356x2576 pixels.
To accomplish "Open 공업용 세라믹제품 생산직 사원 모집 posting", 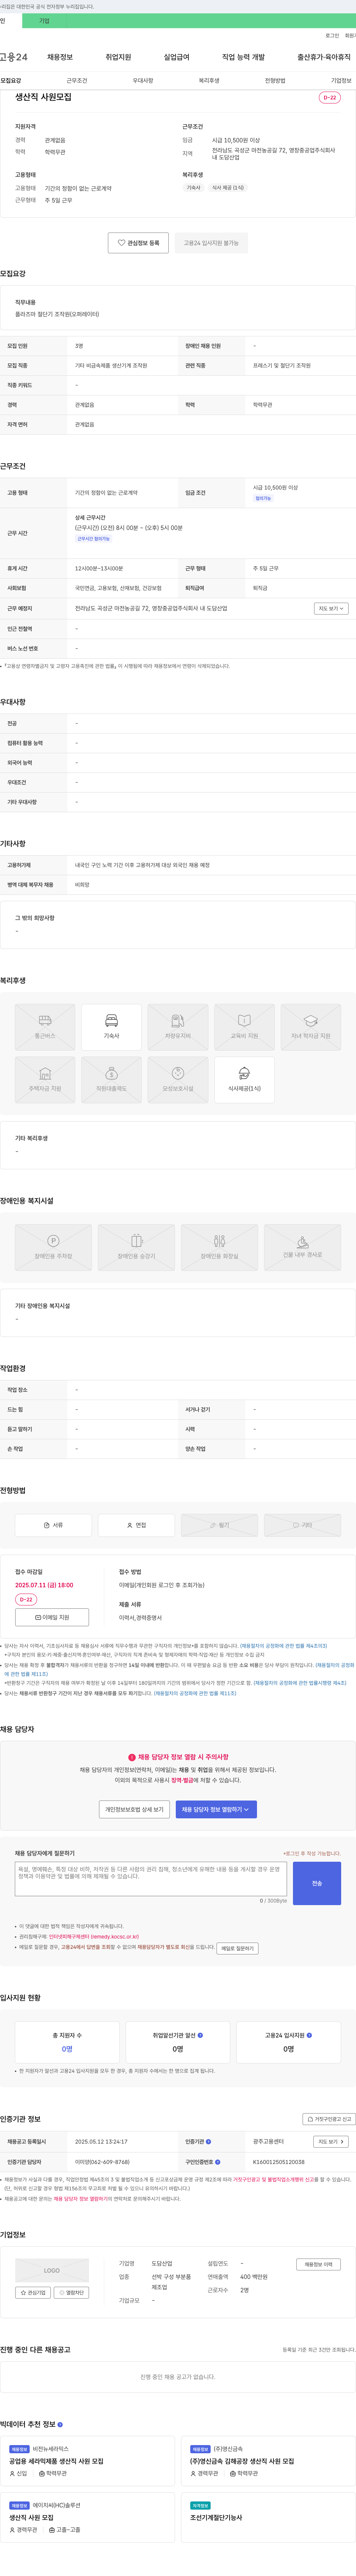I will point(87,2461).
